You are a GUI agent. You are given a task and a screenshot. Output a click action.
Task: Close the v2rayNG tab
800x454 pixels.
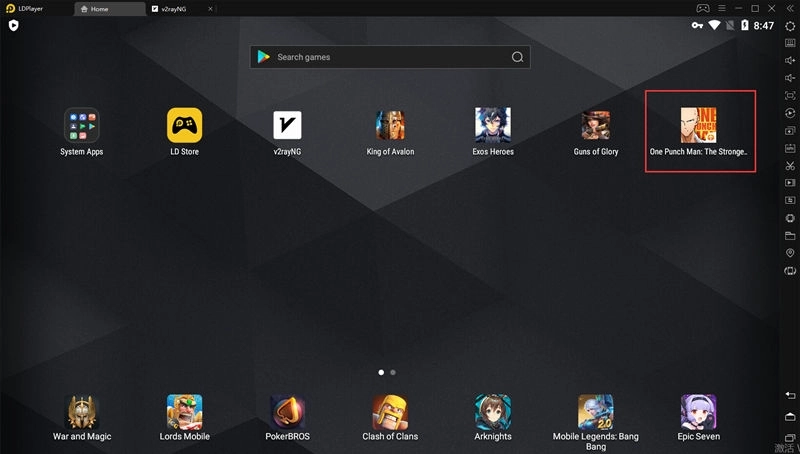coord(210,9)
